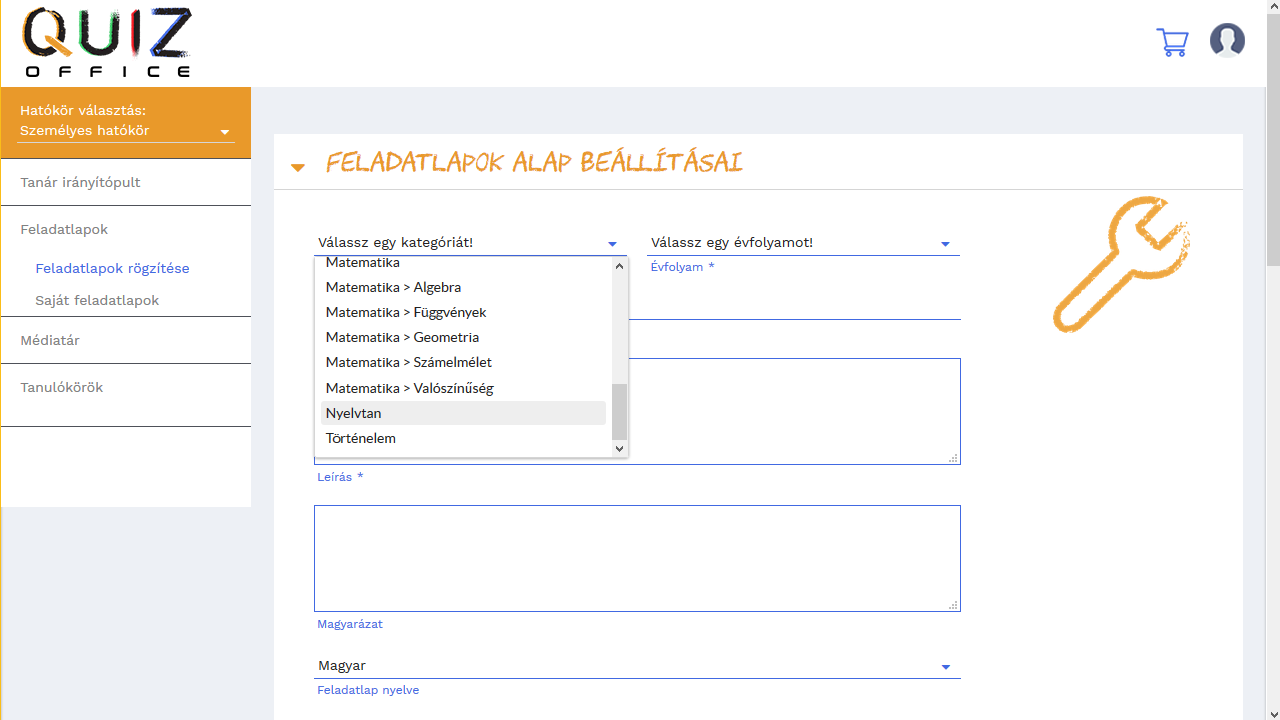Click the category list scrollbar thumb

(x=619, y=412)
